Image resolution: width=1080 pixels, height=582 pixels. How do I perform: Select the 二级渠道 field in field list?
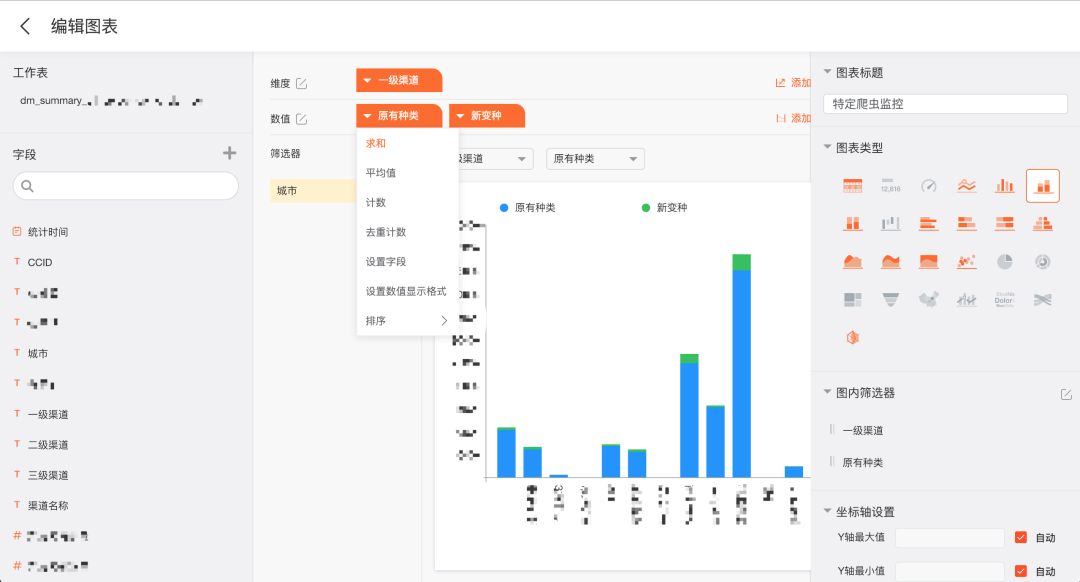pyautogui.click(x=48, y=445)
